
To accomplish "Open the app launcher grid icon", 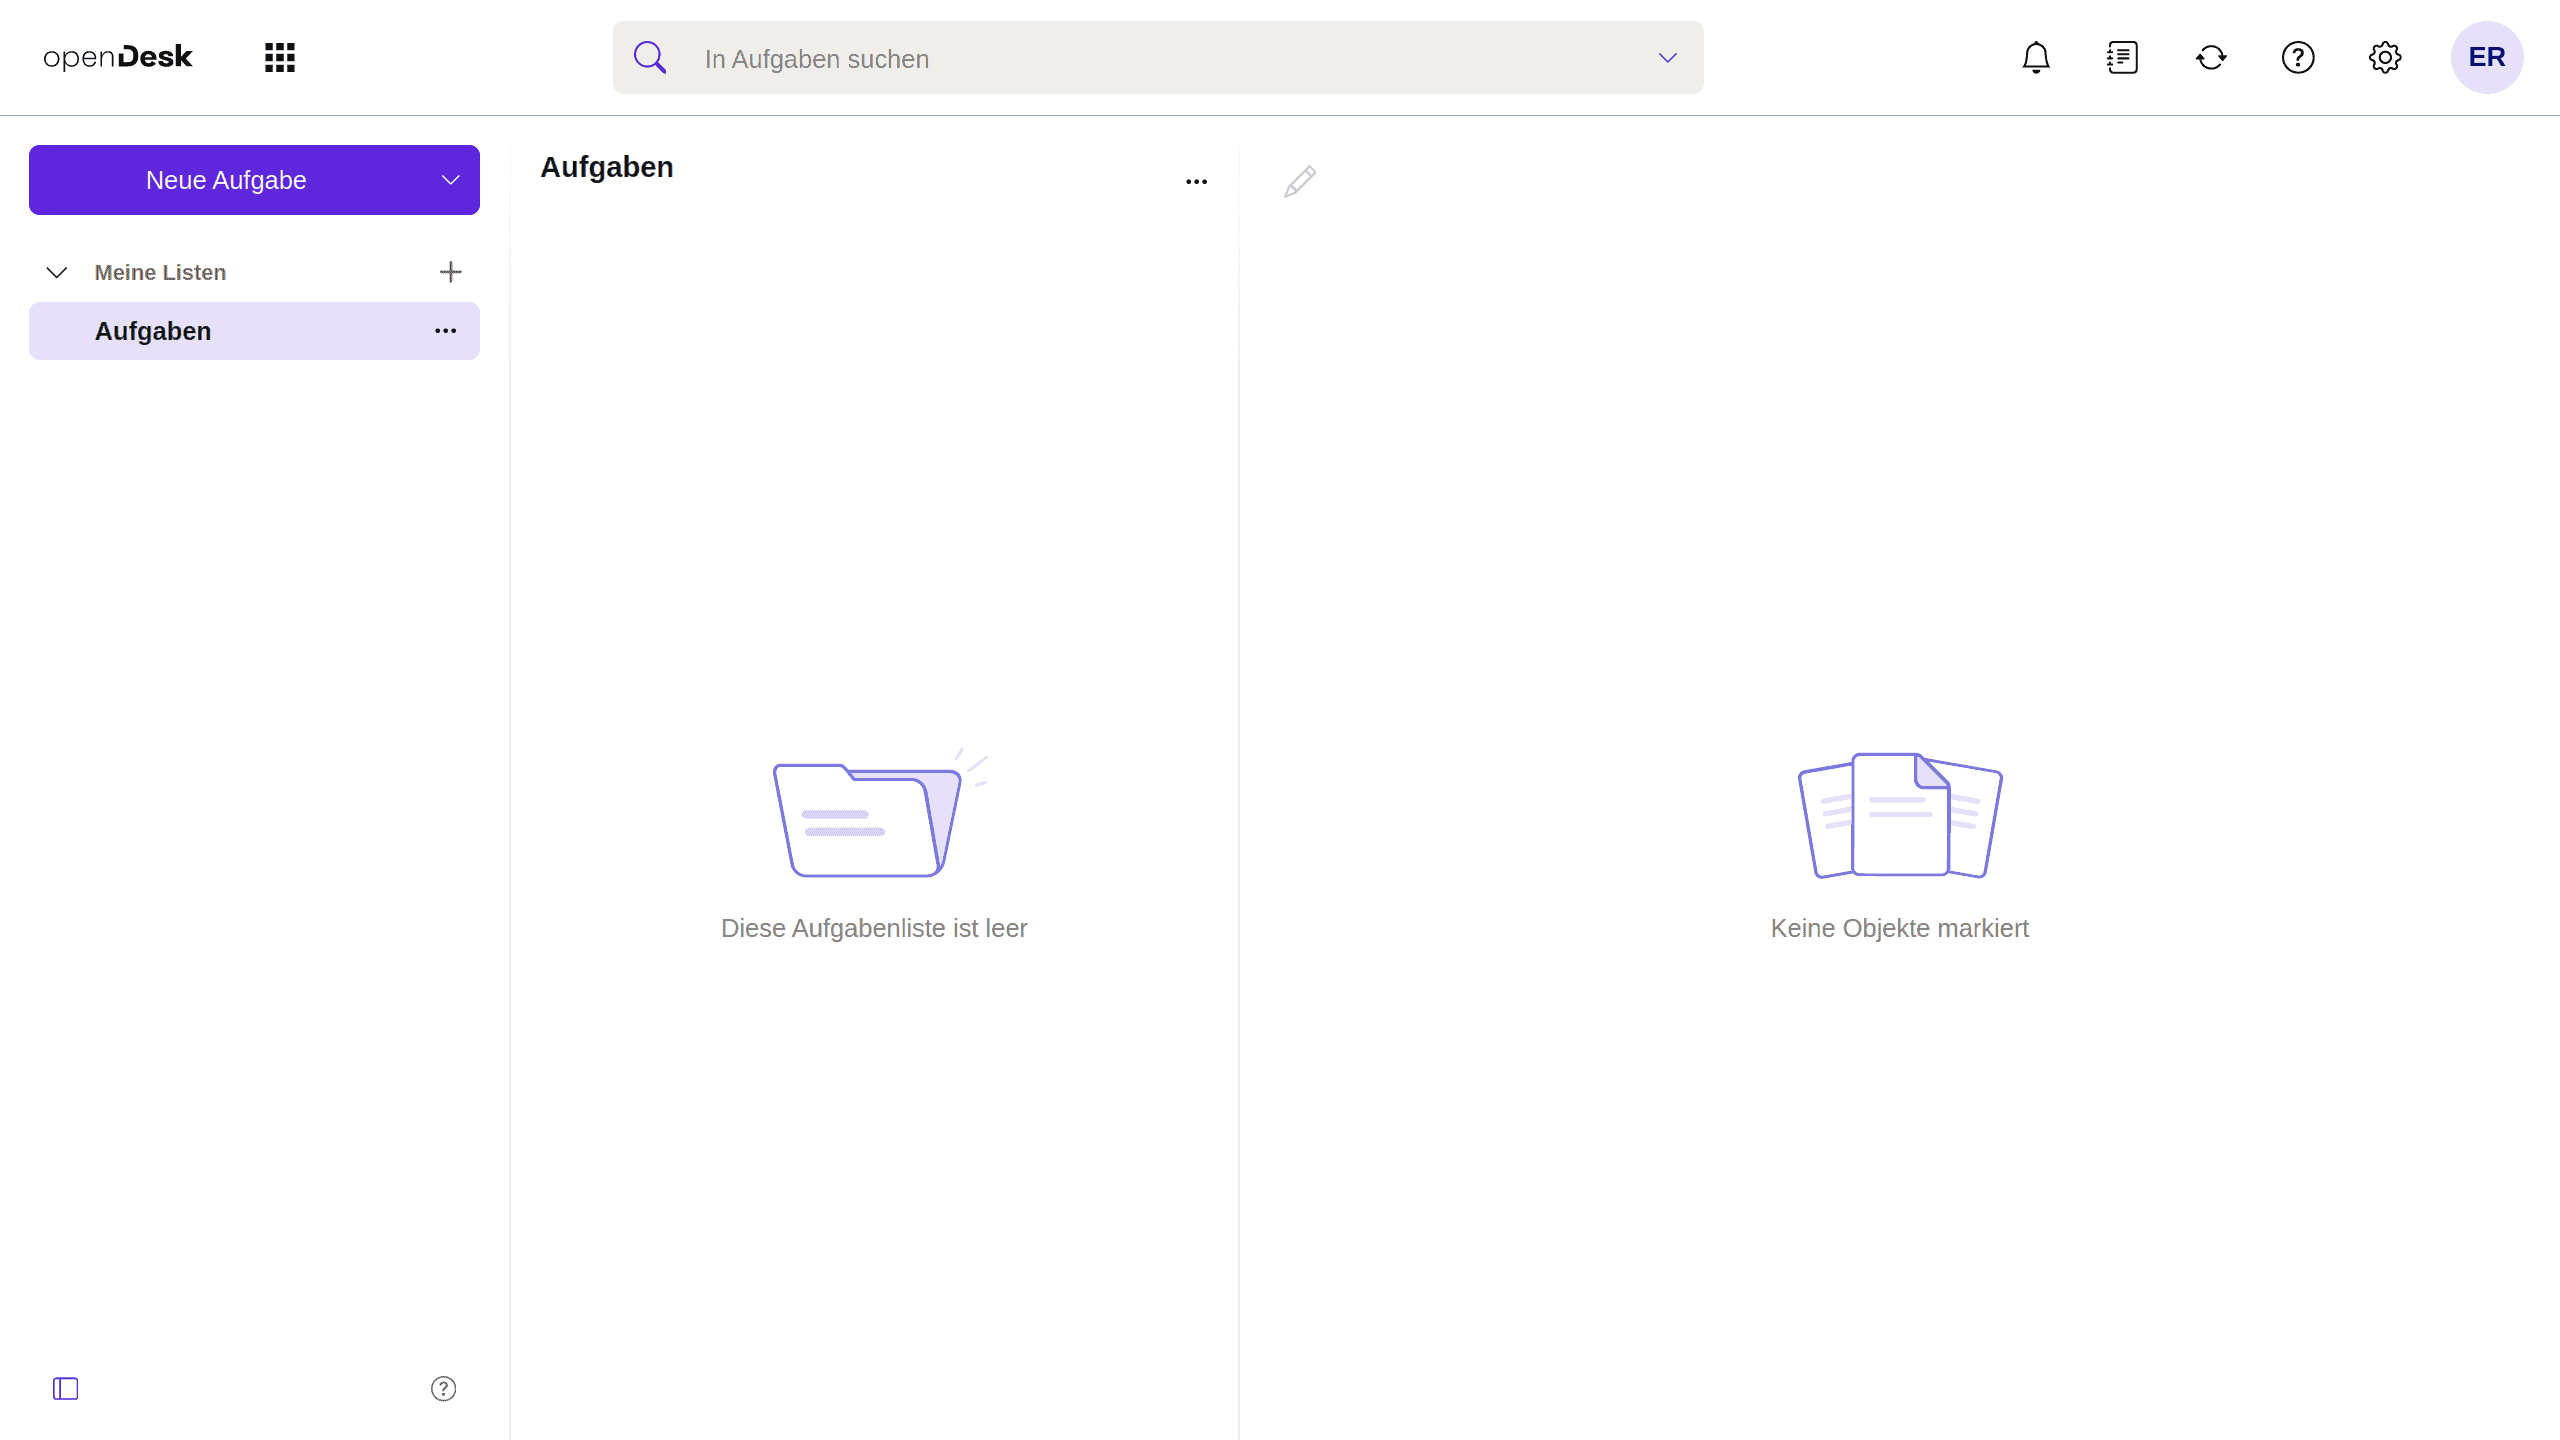I will pyautogui.click(x=279, y=57).
